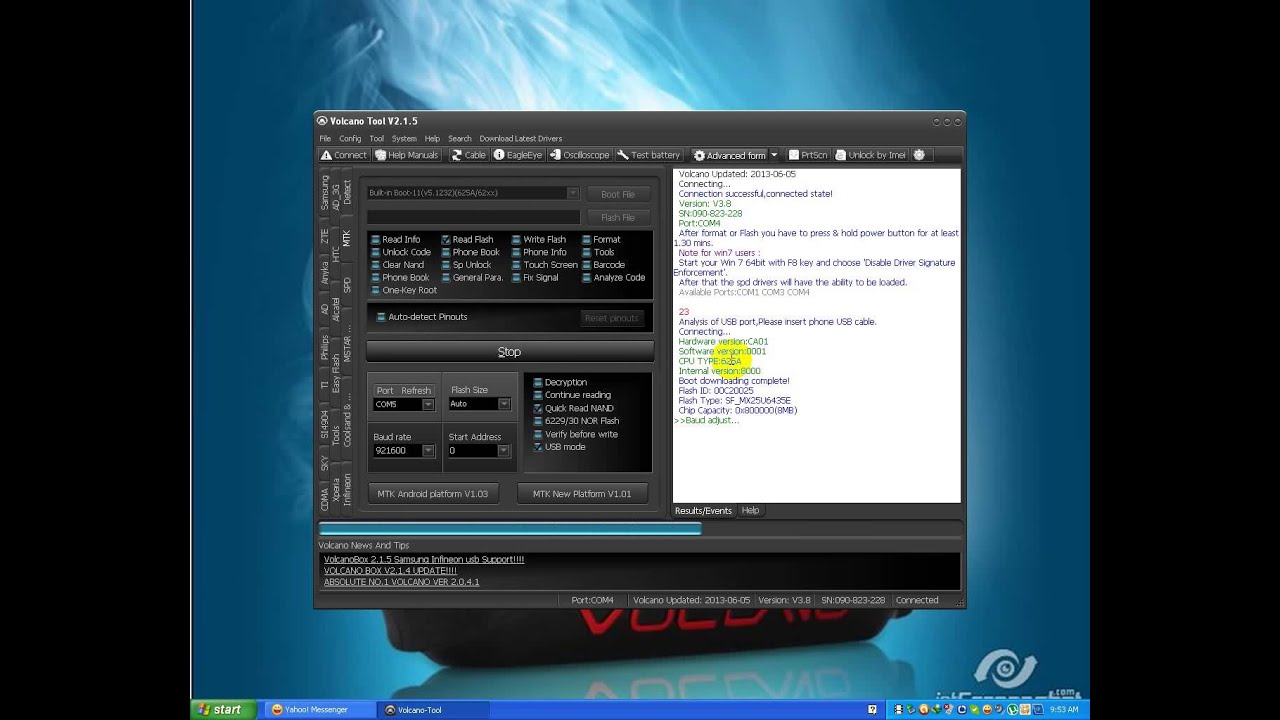Open the Flash Size dropdown
The image size is (1280, 720).
pyautogui.click(x=504, y=404)
